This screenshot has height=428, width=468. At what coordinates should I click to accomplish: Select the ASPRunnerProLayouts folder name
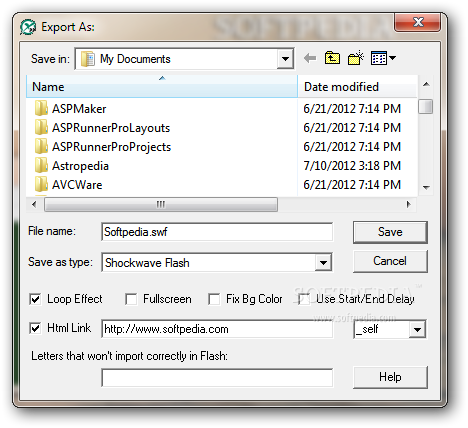click(x=111, y=128)
